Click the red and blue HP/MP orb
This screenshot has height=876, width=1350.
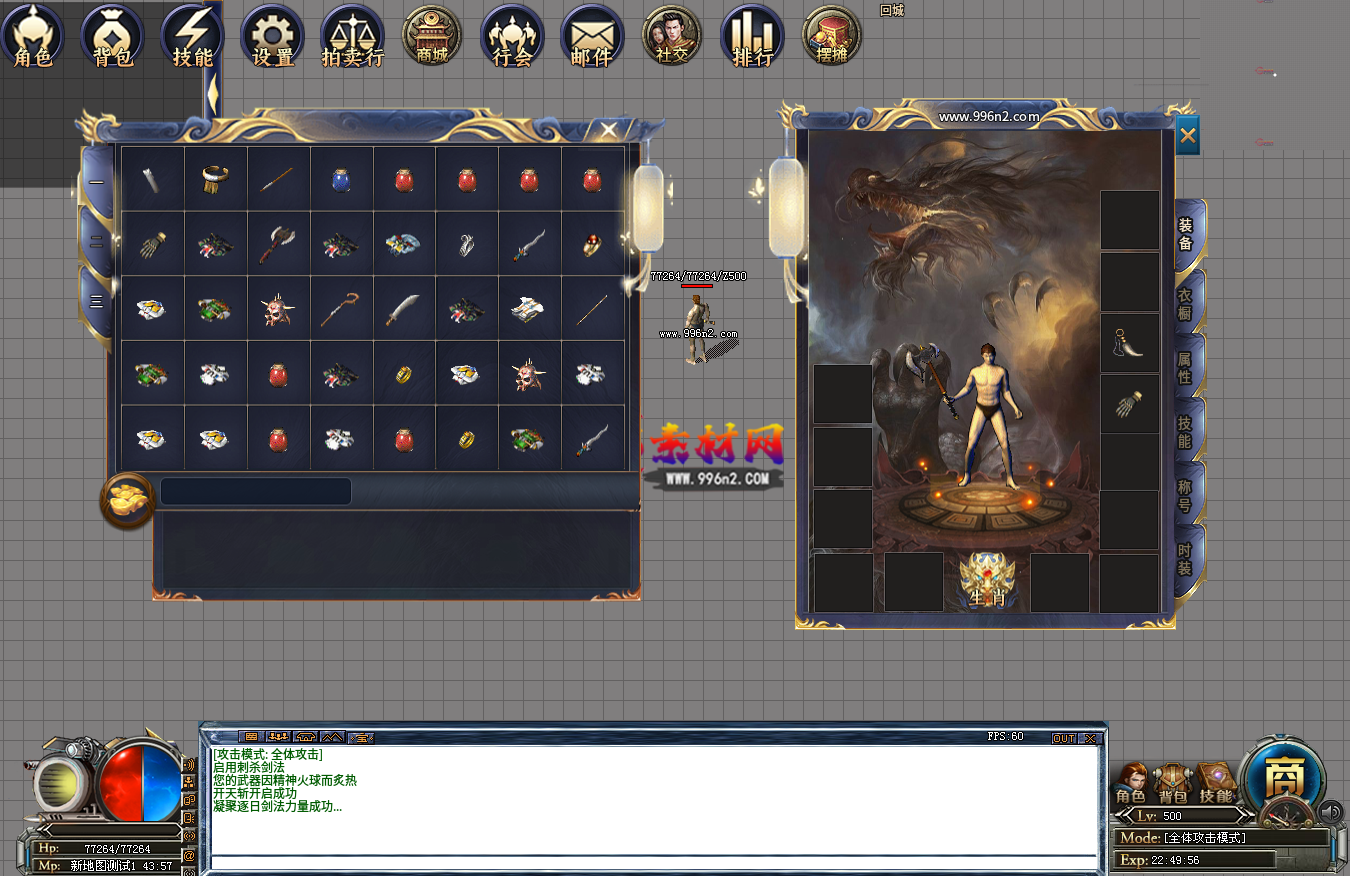point(140,782)
